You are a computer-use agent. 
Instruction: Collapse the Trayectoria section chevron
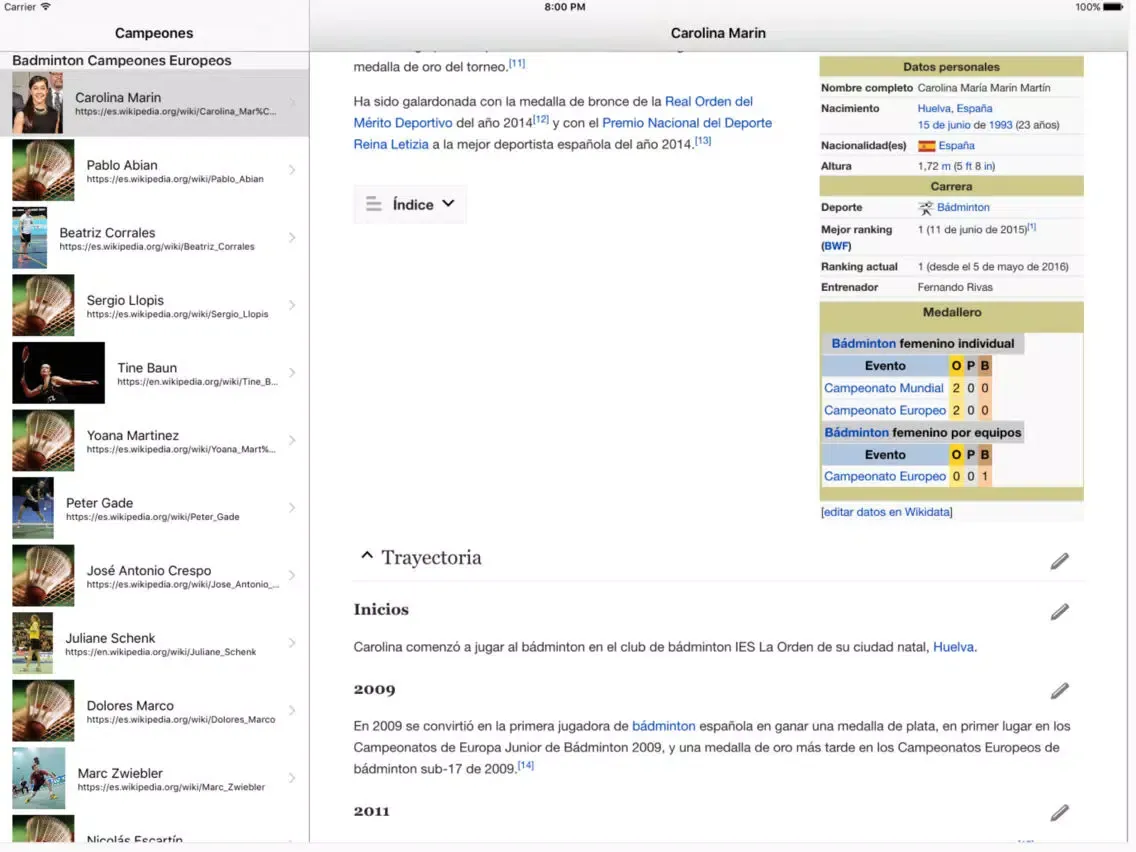click(367, 556)
